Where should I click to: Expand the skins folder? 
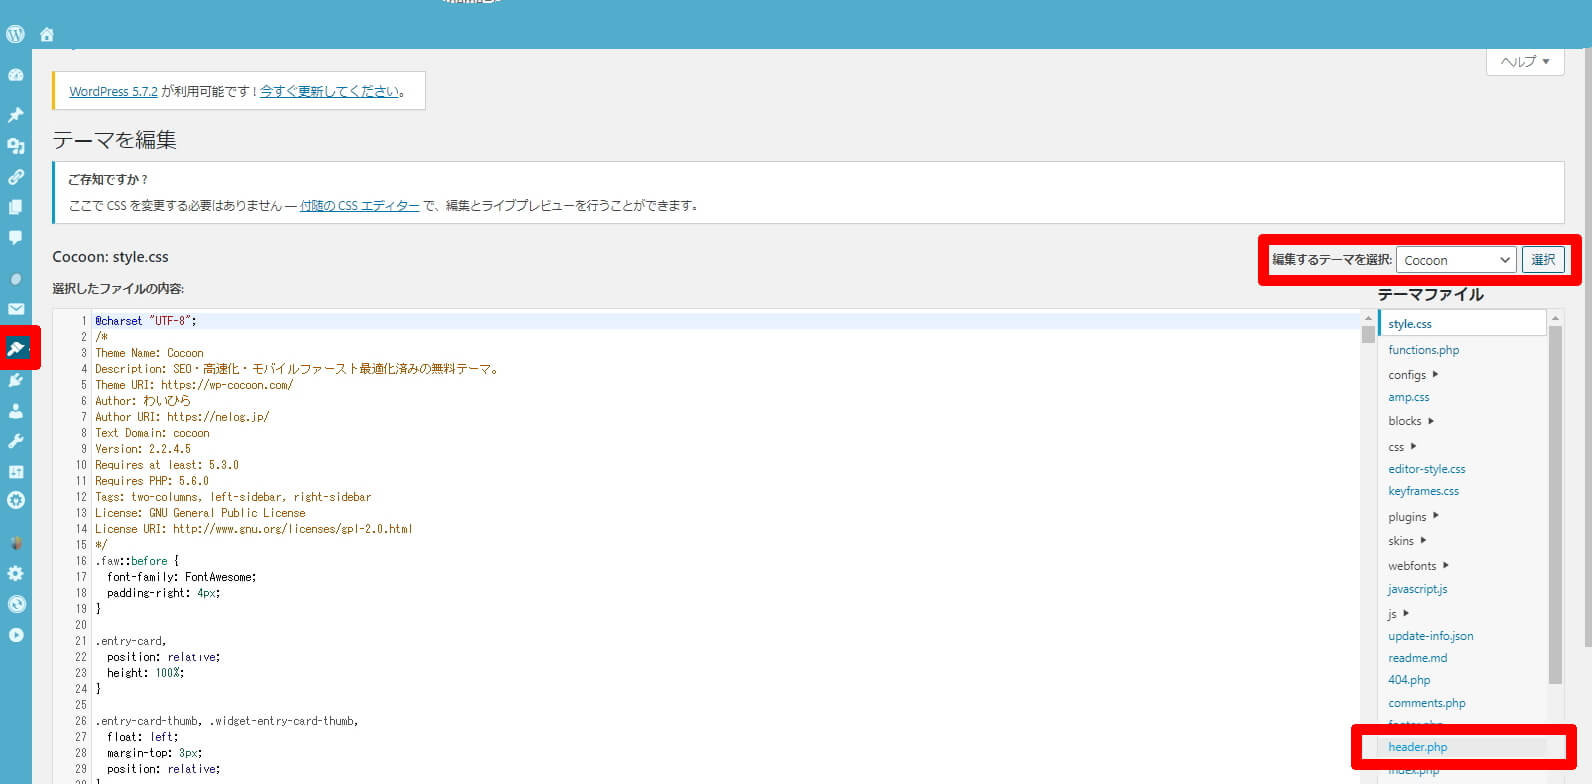(1407, 541)
